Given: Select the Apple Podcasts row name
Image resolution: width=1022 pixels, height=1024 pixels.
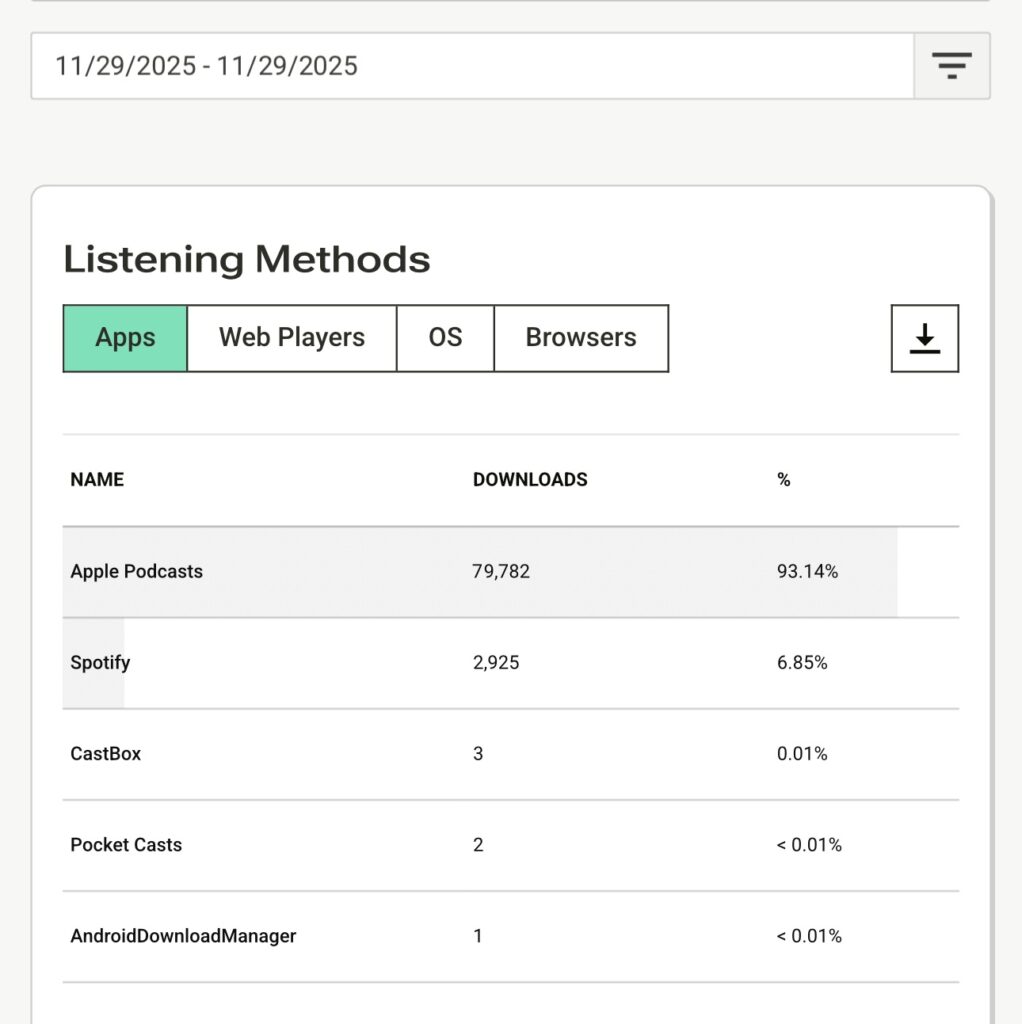Looking at the screenshot, I should click(x=136, y=572).
